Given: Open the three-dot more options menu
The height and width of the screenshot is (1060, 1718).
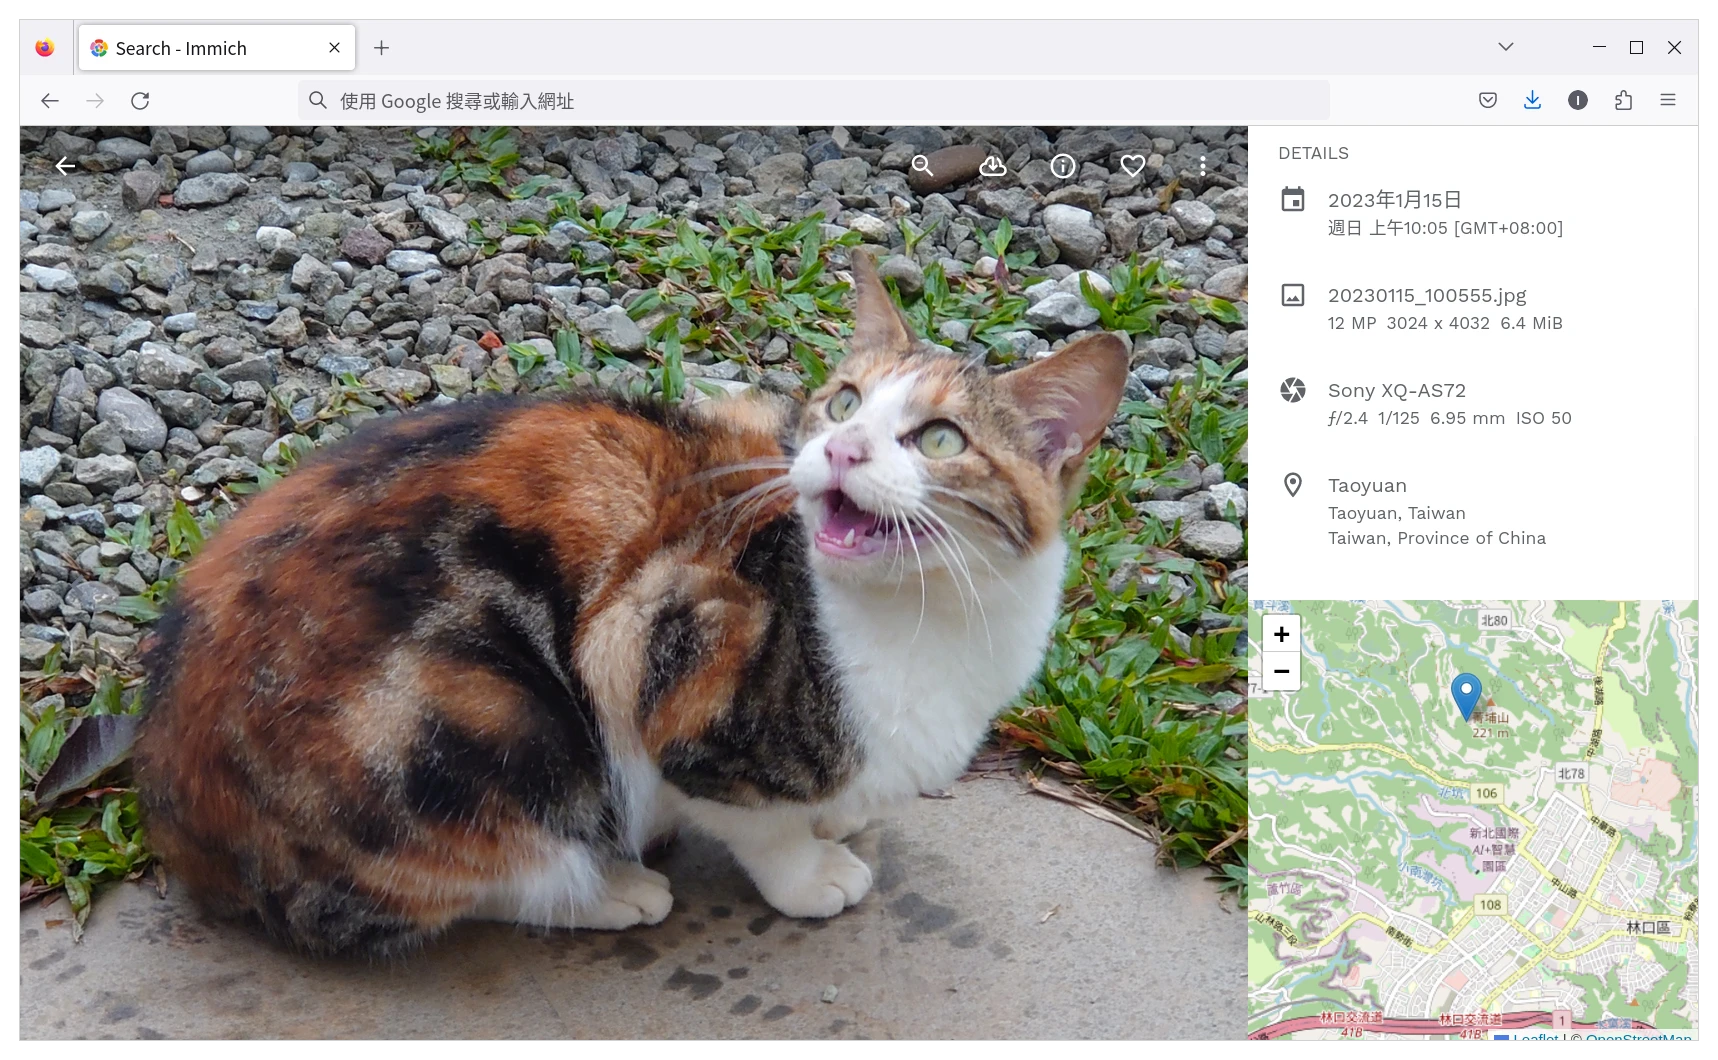Looking at the screenshot, I should pyautogui.click(x=1202, y=166).
